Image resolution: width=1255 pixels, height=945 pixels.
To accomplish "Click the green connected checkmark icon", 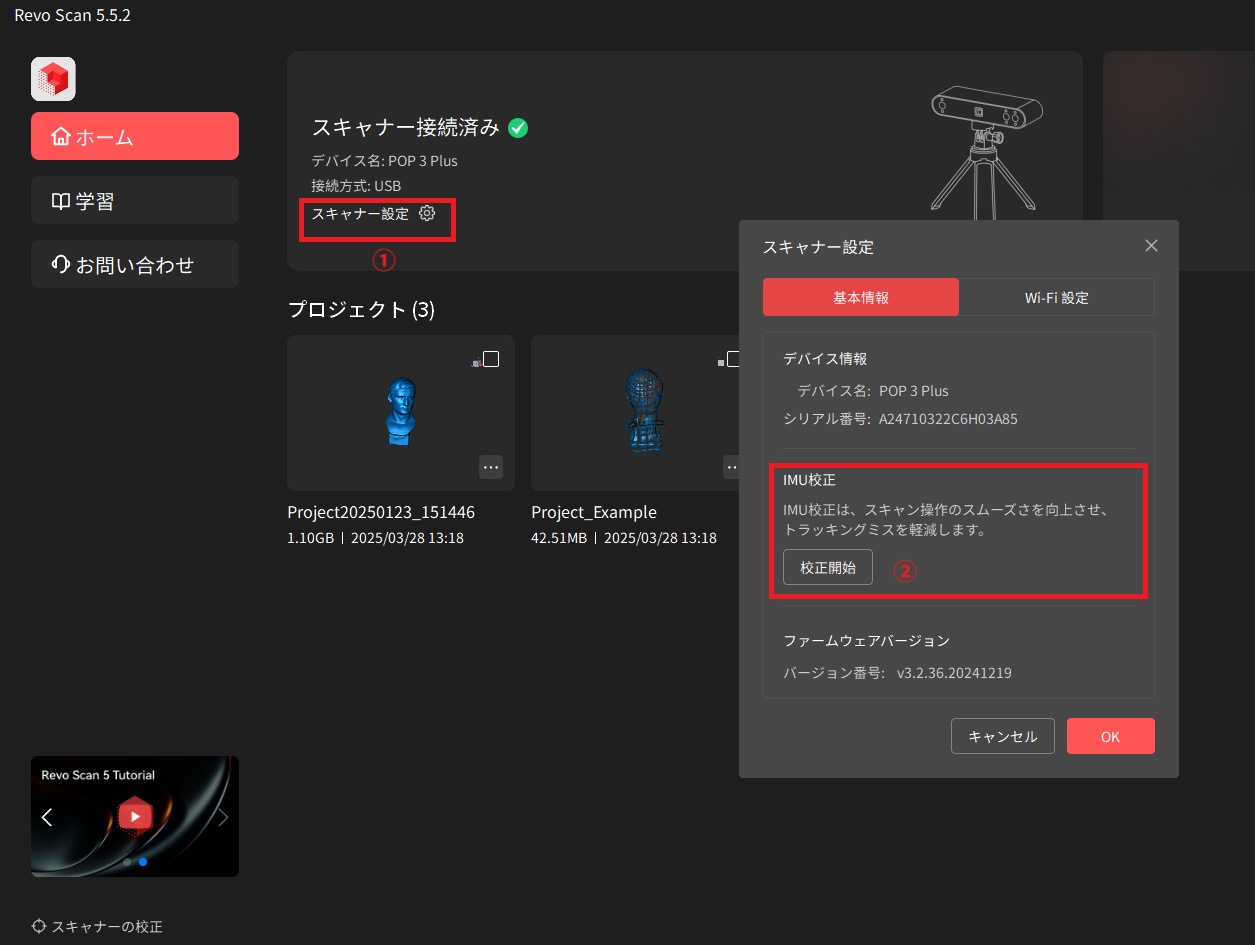I will (x=518, y=127).
